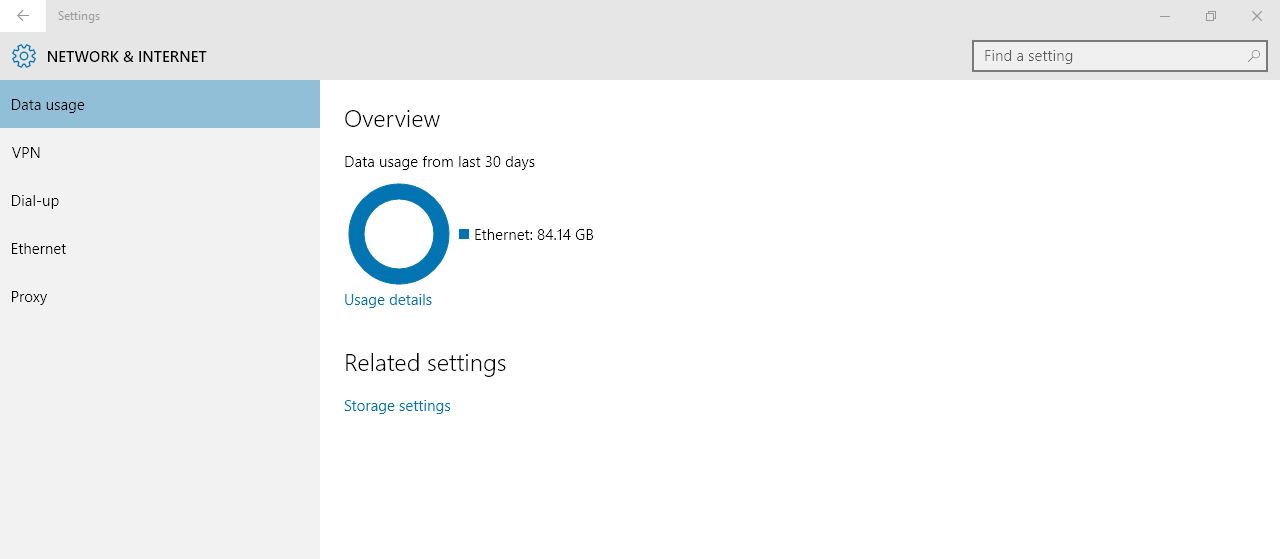
Task: Click the Ethernet: 84.14 GB label
Action: [534, 235]
